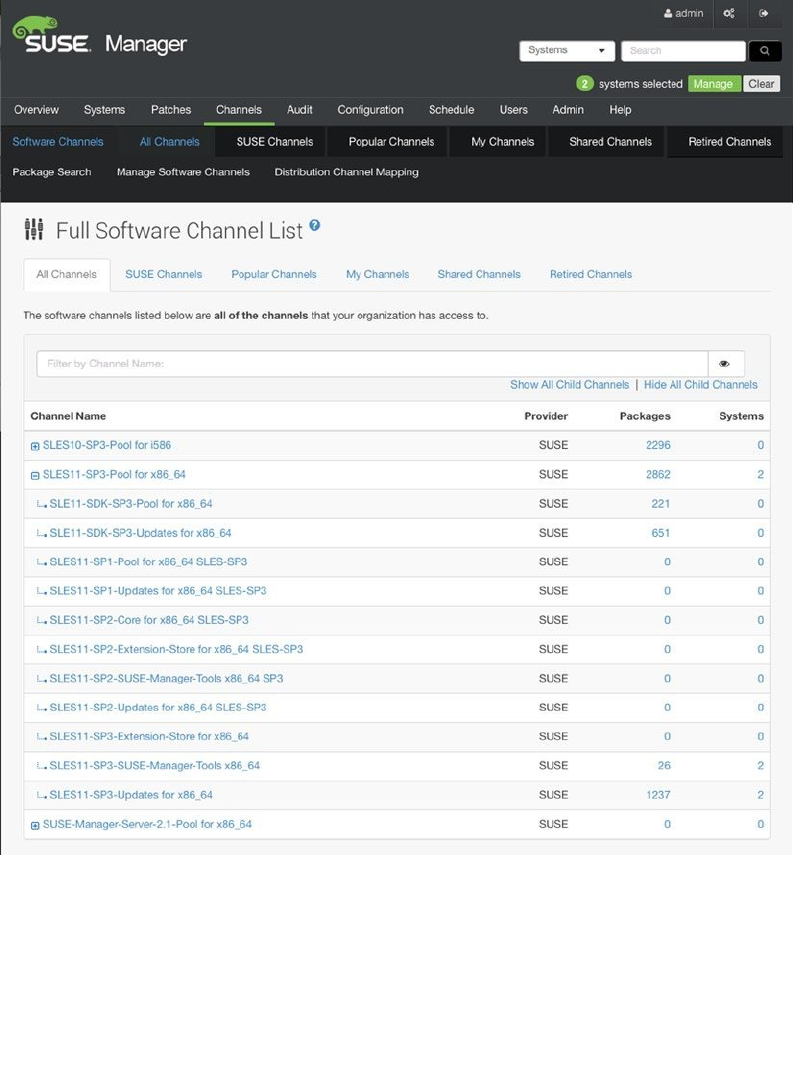Image resolution: width=793 pixels, height=1074 pixels.
Task: Click the Clear button
Action: tap(761, 84)
